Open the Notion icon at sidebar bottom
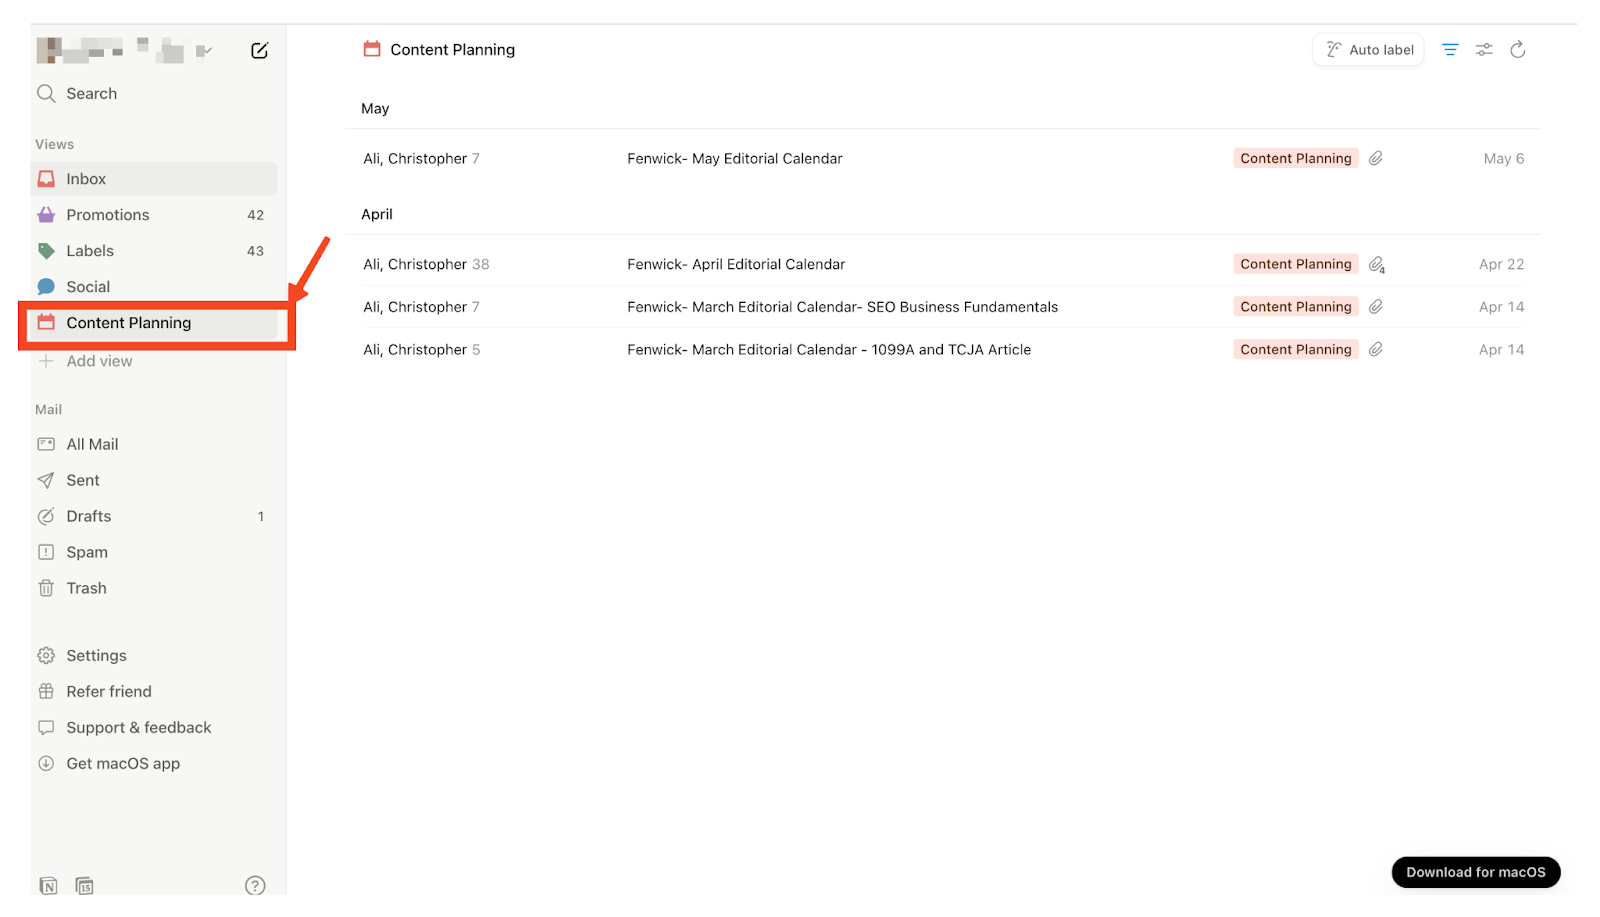Screen dimensions: 1600x917 click(x=48, y=886)
